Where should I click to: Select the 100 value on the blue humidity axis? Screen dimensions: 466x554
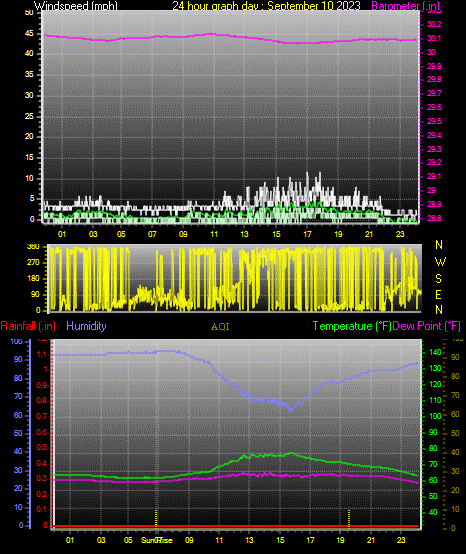click(16, 341)
